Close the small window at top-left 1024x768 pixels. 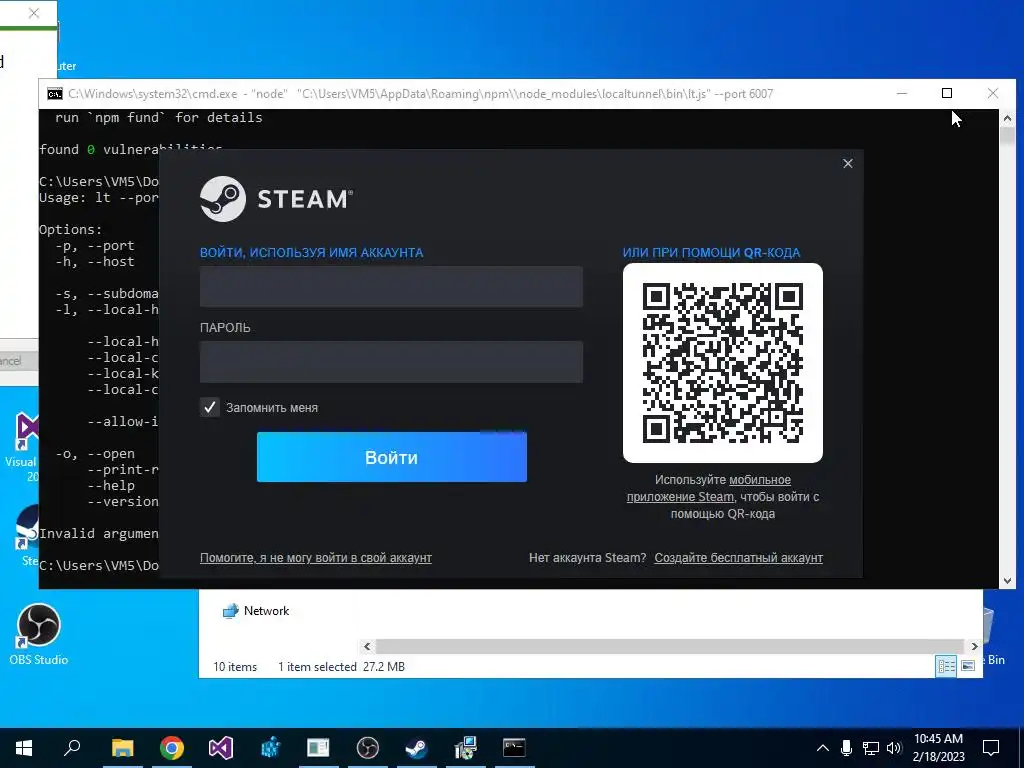tap(34, 13)
